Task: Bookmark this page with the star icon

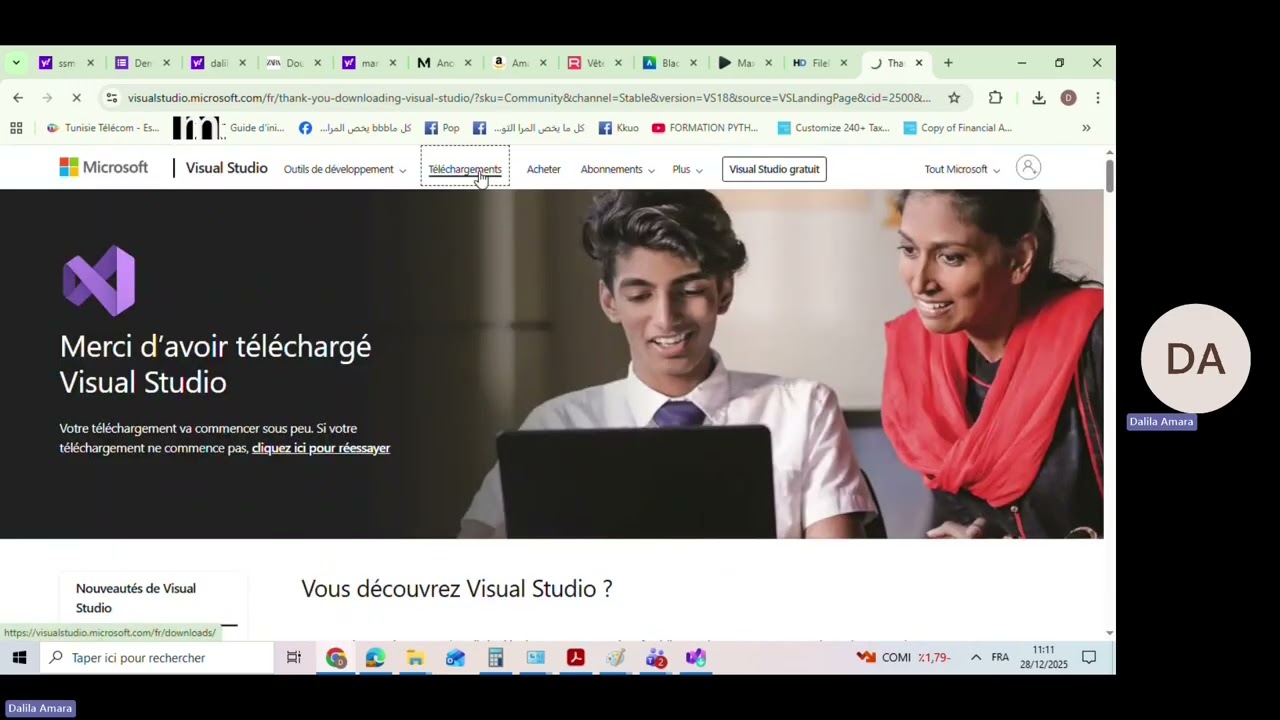Action: 954,98
